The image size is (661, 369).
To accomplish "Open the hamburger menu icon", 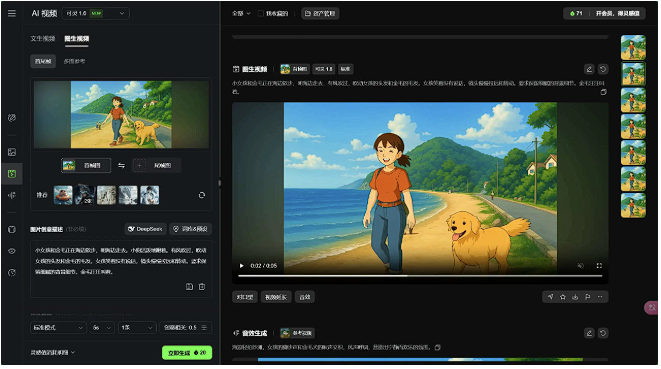I will [12, 13].
